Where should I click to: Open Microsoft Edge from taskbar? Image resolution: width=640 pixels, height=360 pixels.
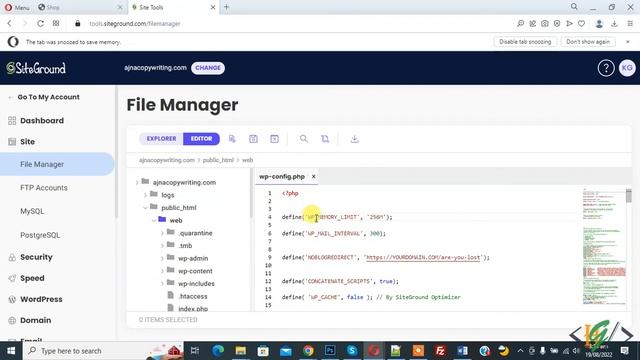[x=218, y=351]
